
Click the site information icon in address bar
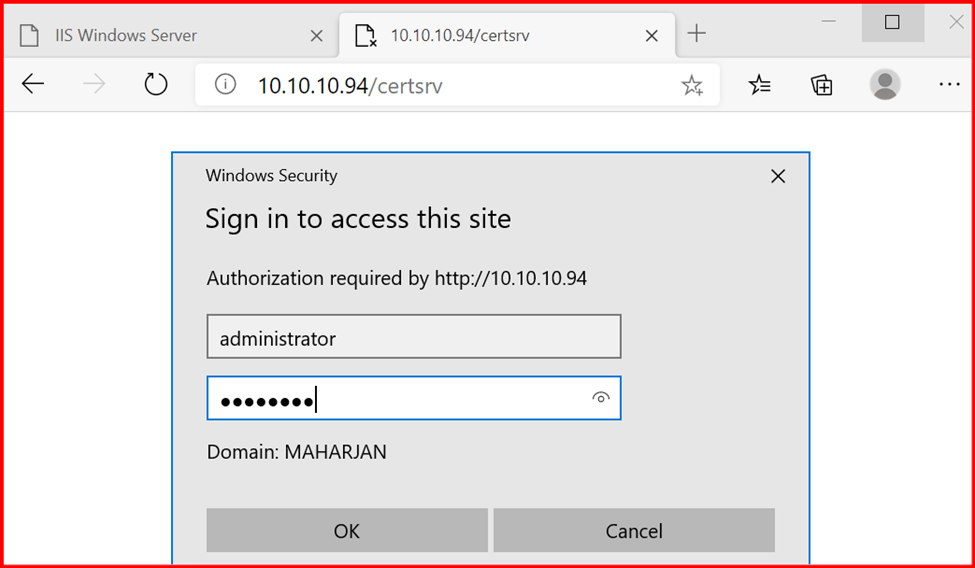[226, 85]
